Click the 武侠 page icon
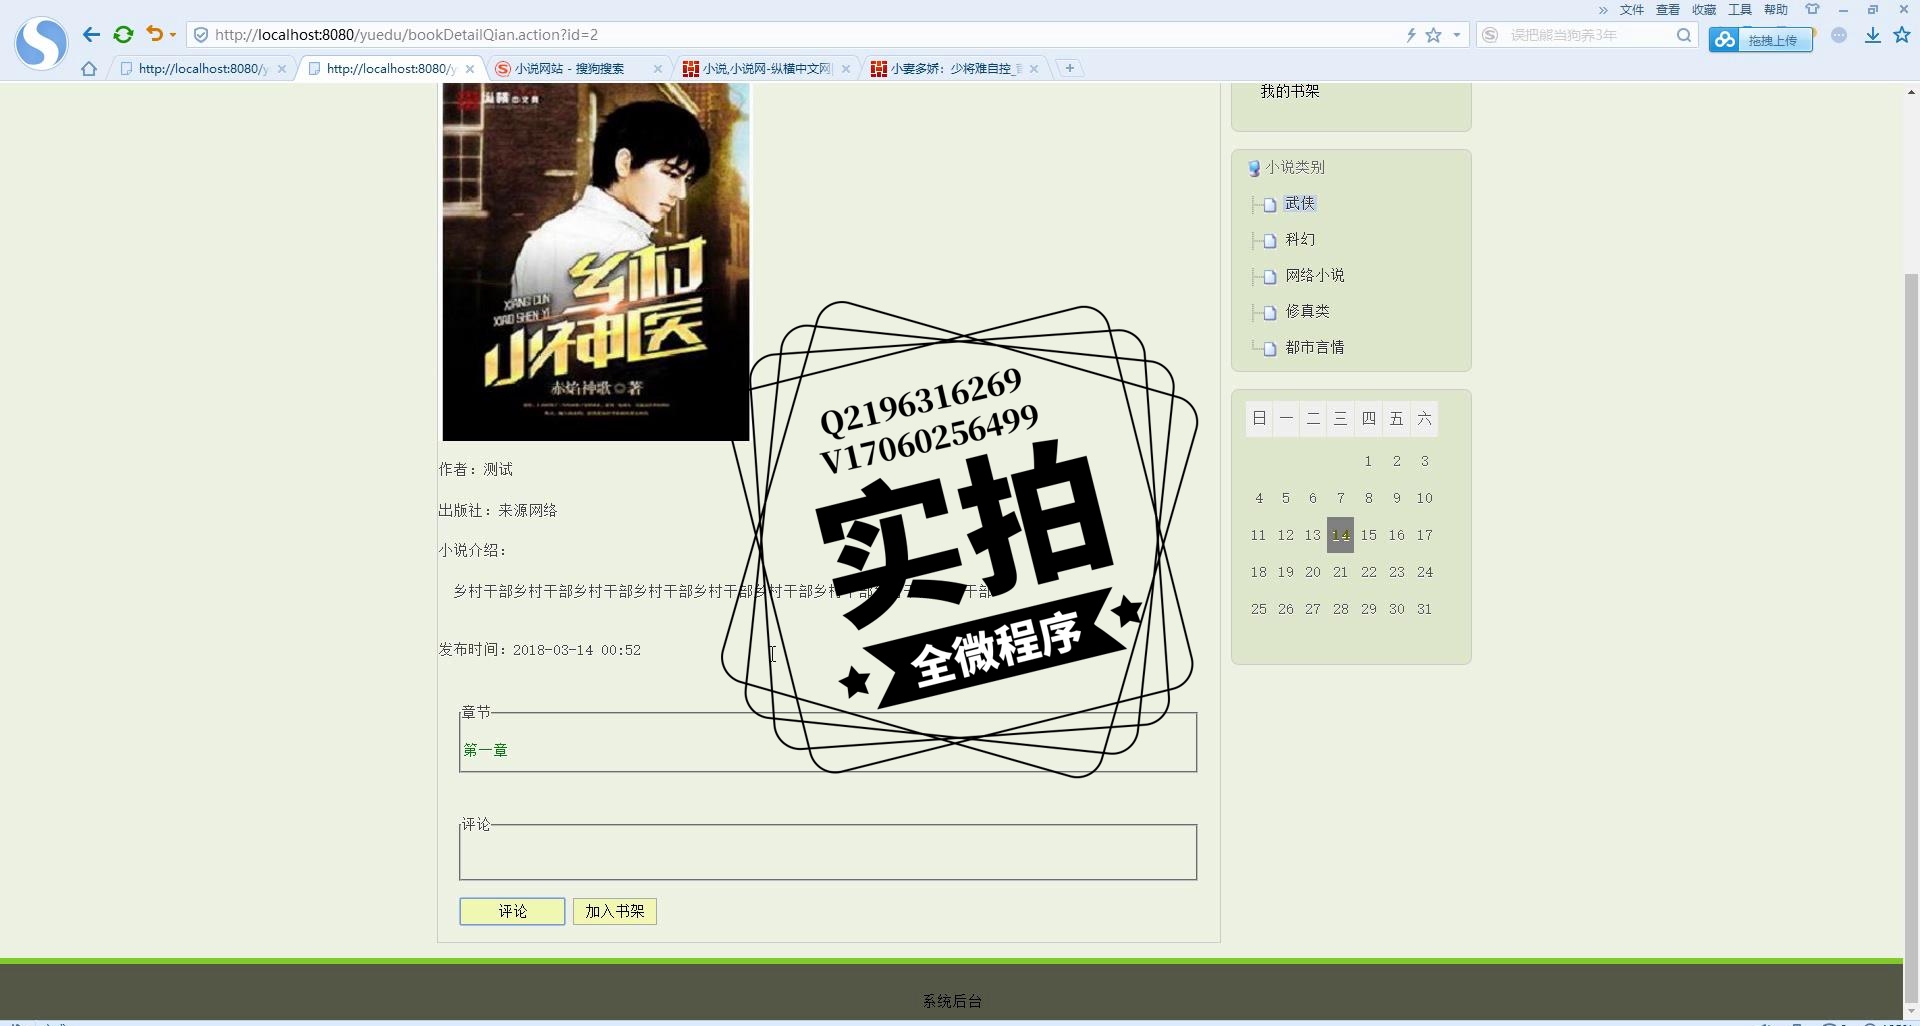Viewport: 1920px width, 1026px height. click(1270, 205)
